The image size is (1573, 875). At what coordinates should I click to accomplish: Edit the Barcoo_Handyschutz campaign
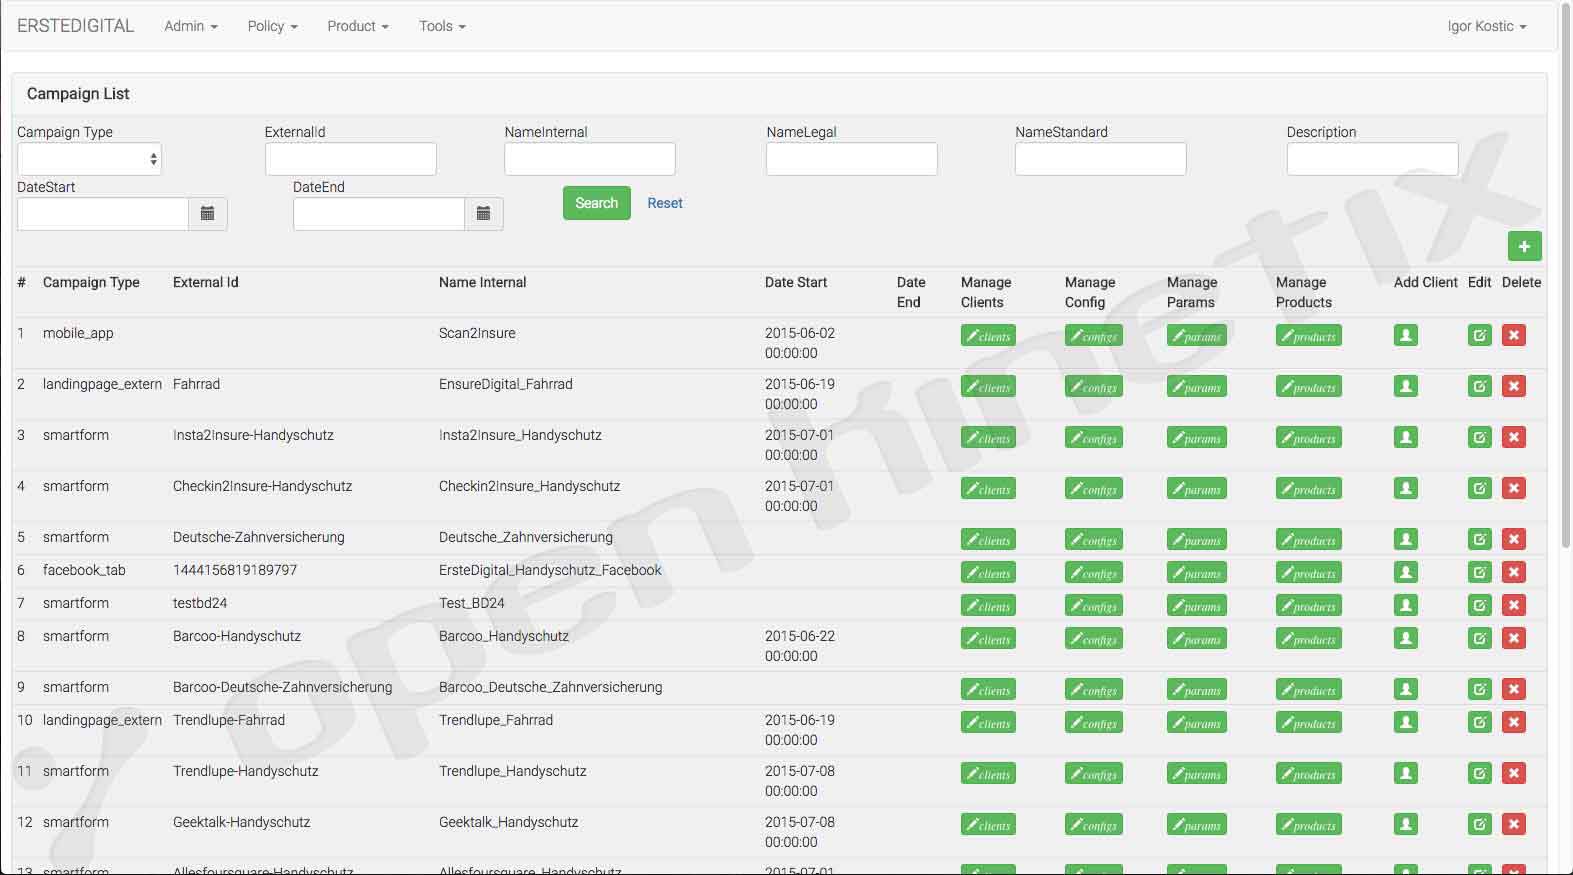[x=1480, y=638]
